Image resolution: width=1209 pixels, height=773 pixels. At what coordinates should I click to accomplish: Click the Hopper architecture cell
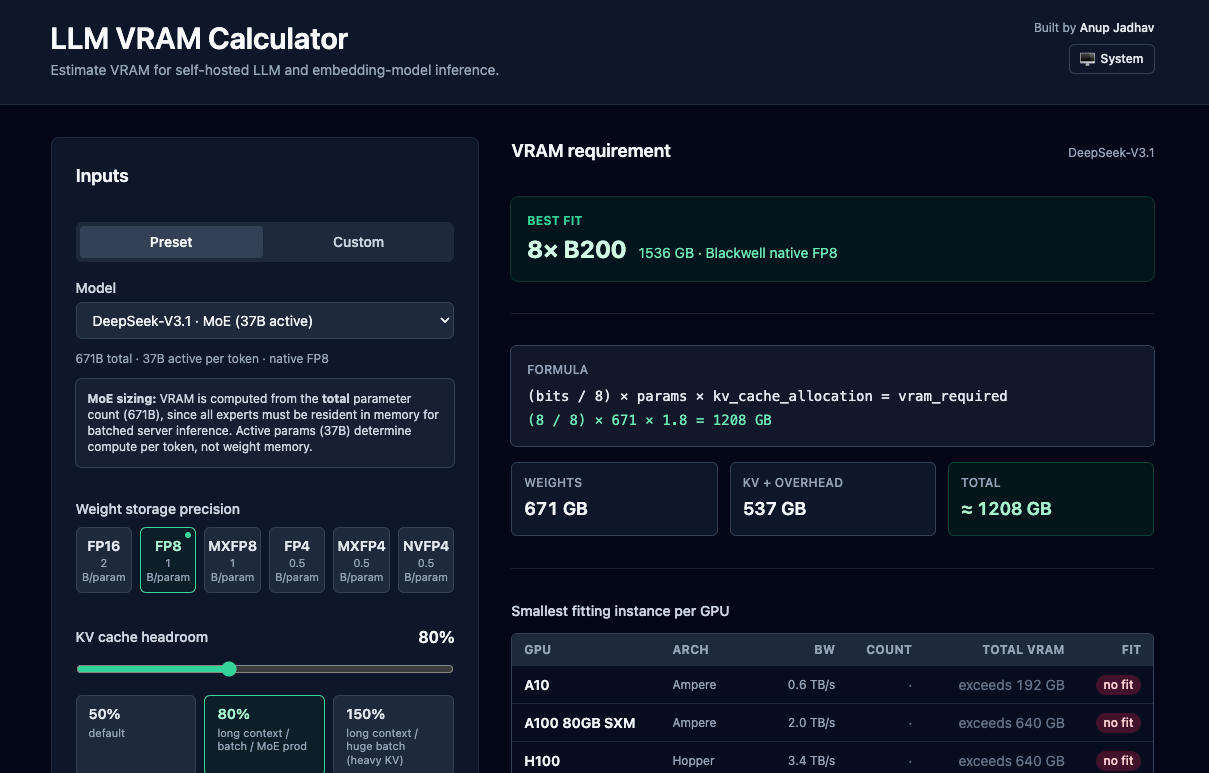pos(694,761)
